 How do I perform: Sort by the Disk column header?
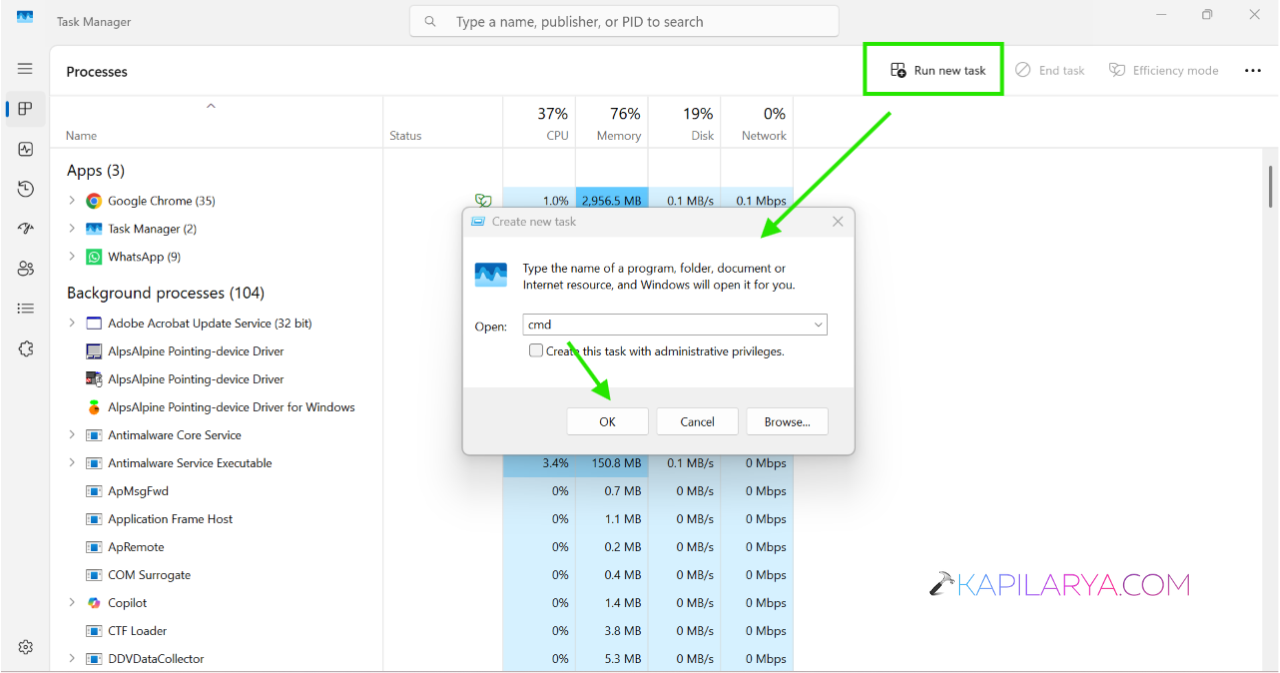point(684,123)
